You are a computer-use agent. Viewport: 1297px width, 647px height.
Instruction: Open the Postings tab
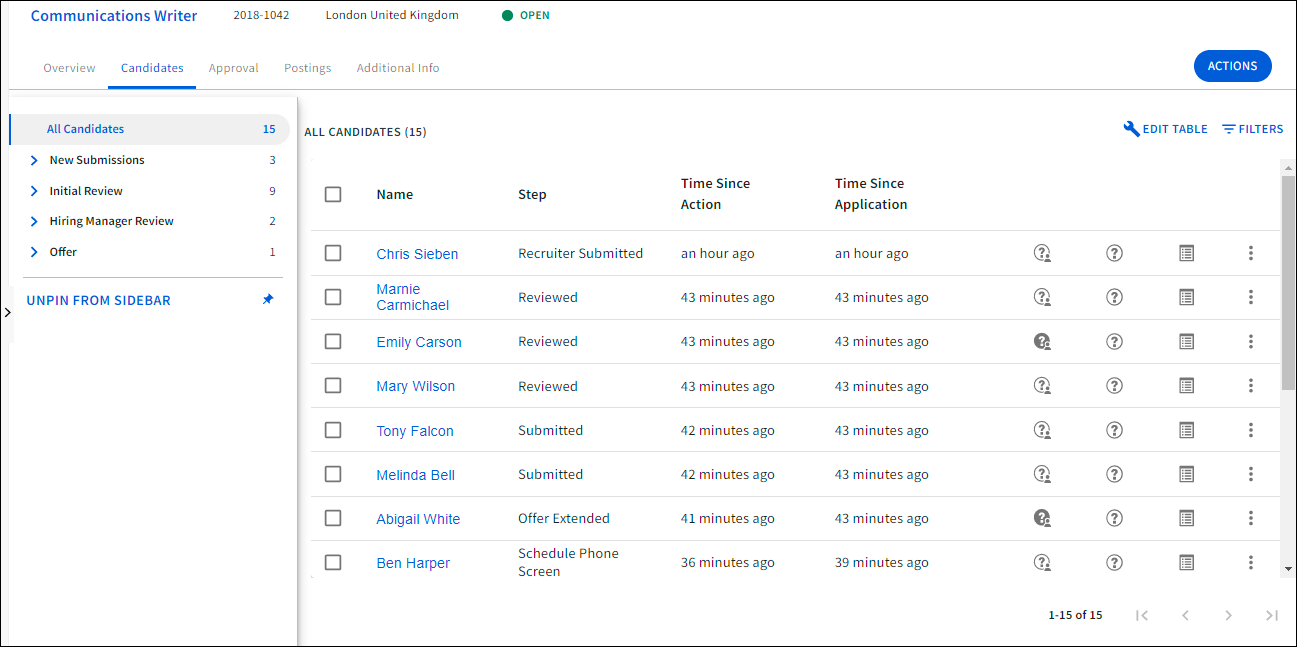pyautogui.click(x=307, y=68)
